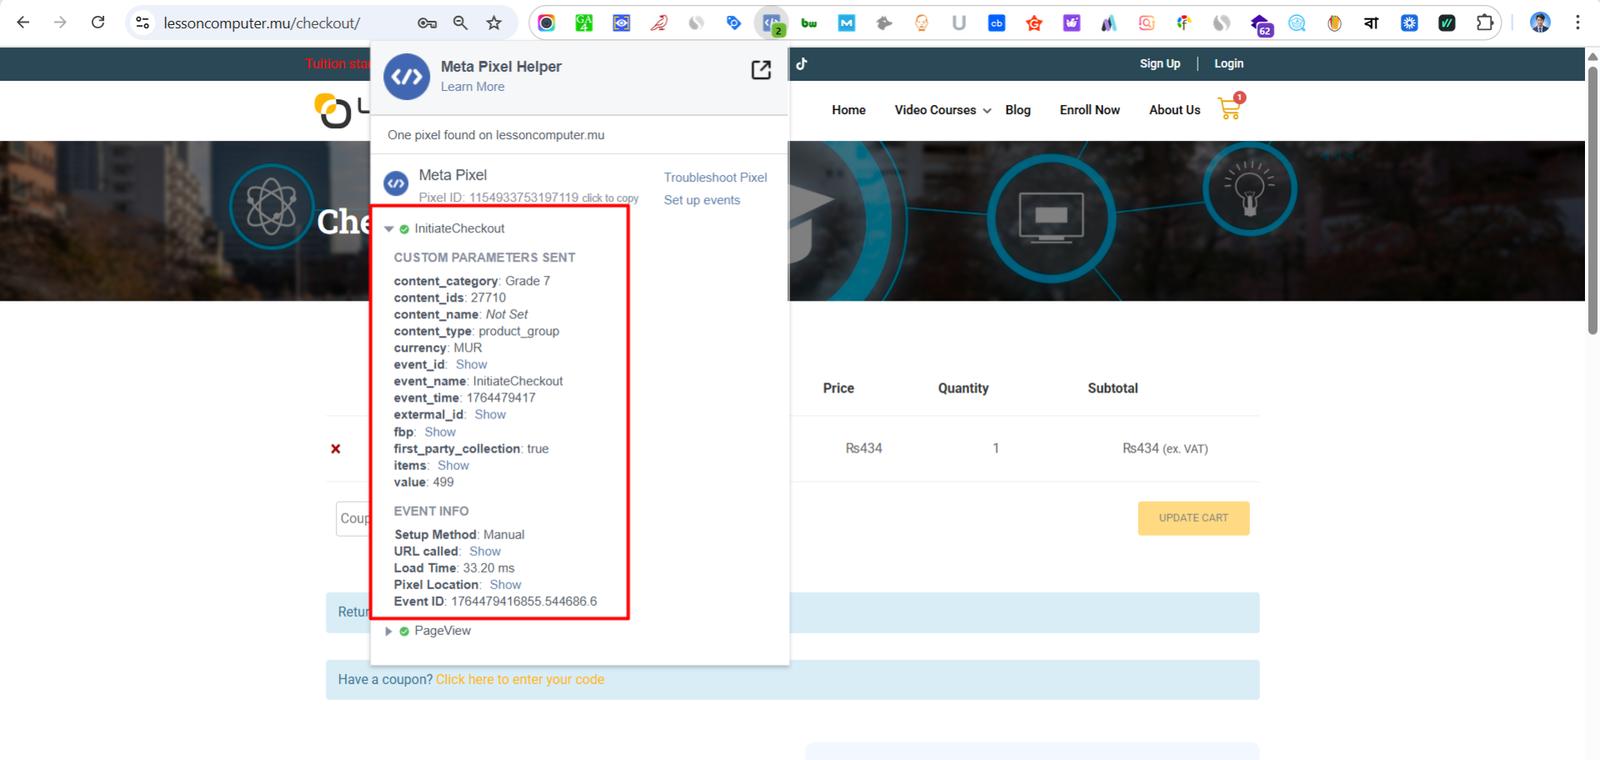Remove cart item with red X
This screenshot has height=760, width=1600.
point(336,449)
